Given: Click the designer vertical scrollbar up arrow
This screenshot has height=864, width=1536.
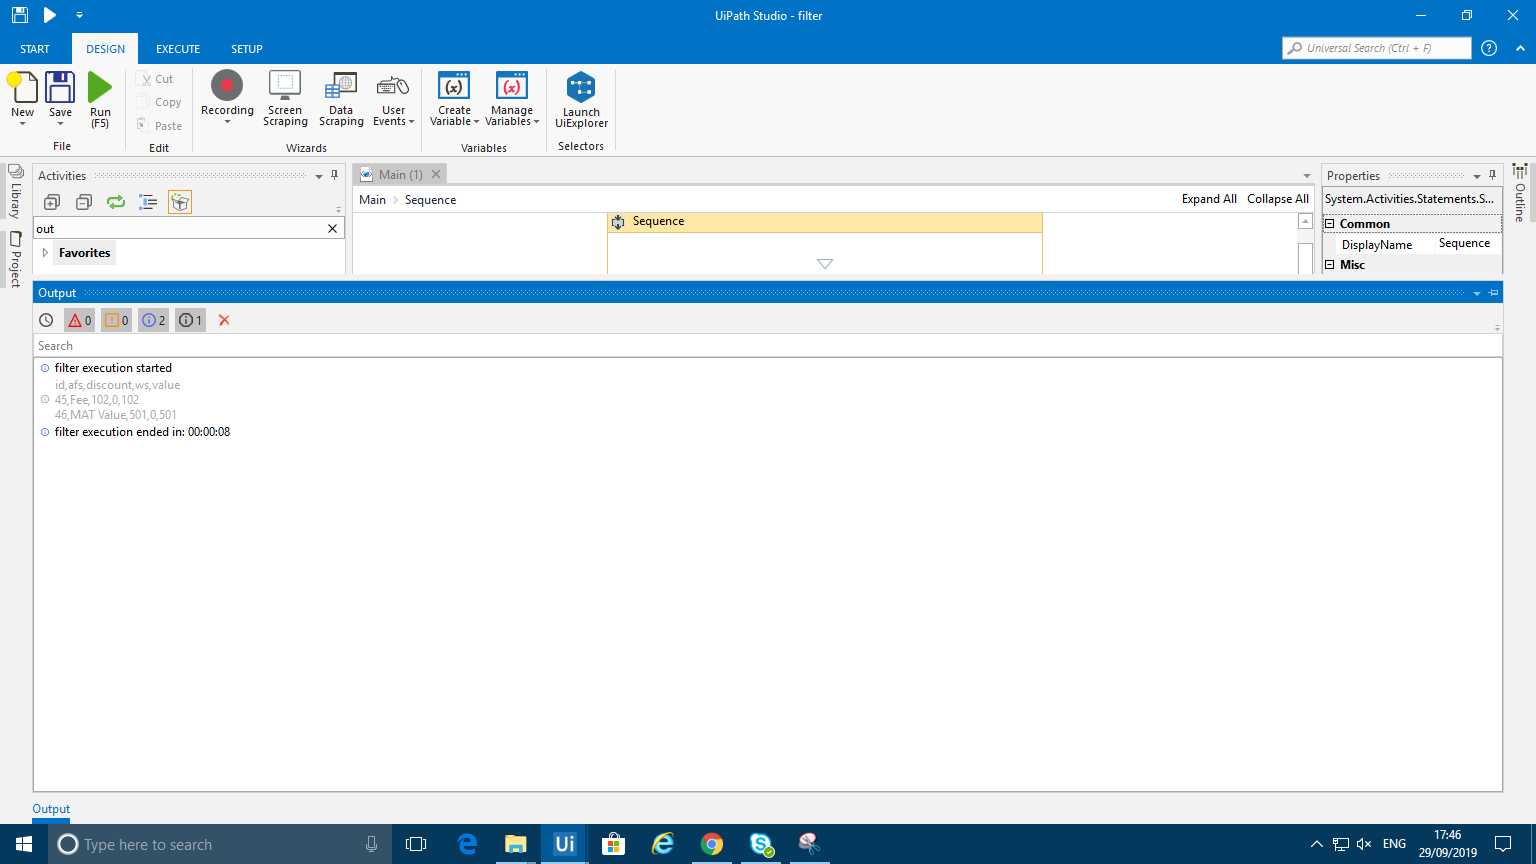Looking at the screenshot, I should [1305, 222].
